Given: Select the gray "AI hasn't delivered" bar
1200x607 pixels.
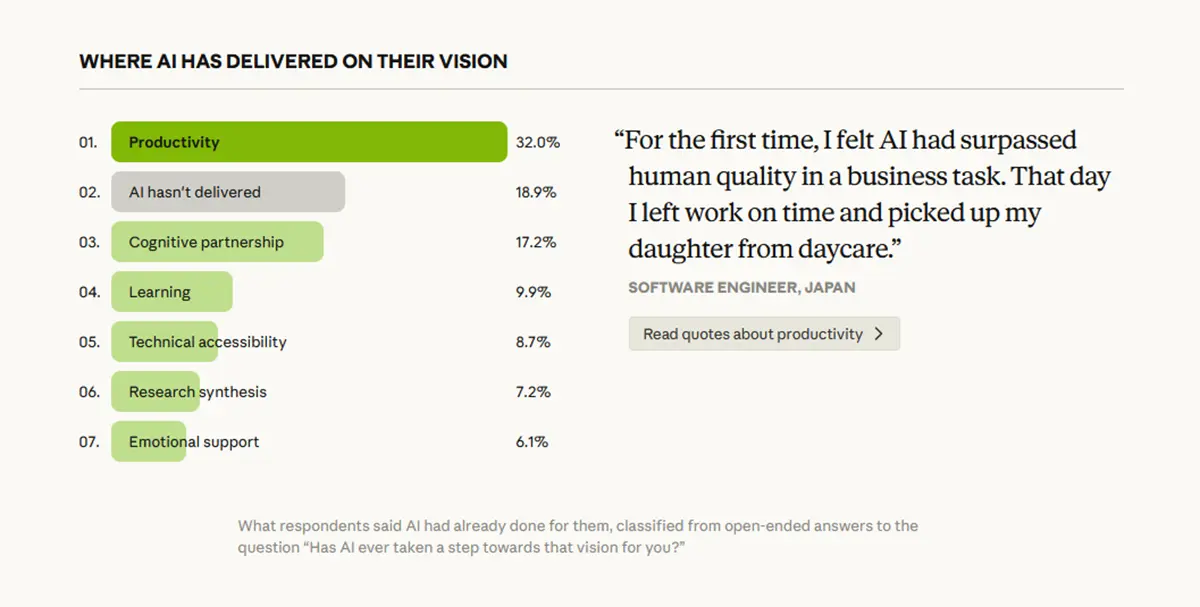Looking at the screenshot, I should (x=228, y=192).
